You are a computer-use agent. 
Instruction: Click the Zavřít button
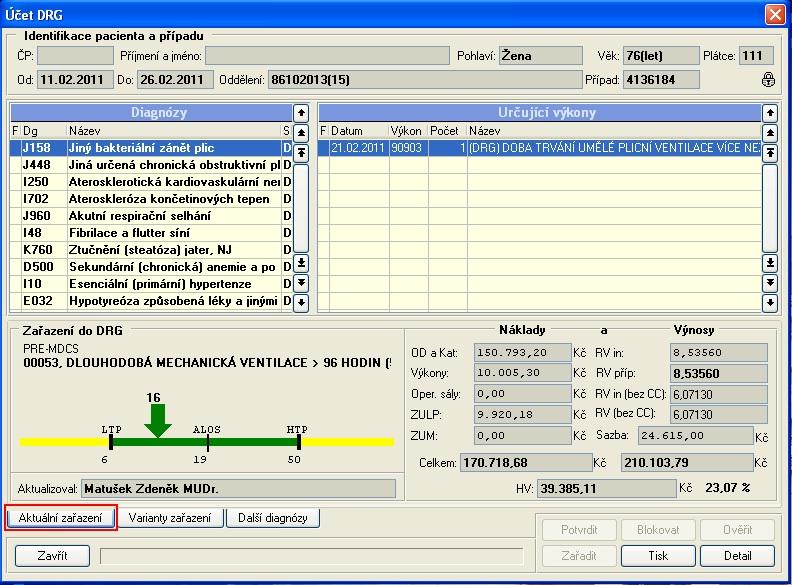(53, 556)
